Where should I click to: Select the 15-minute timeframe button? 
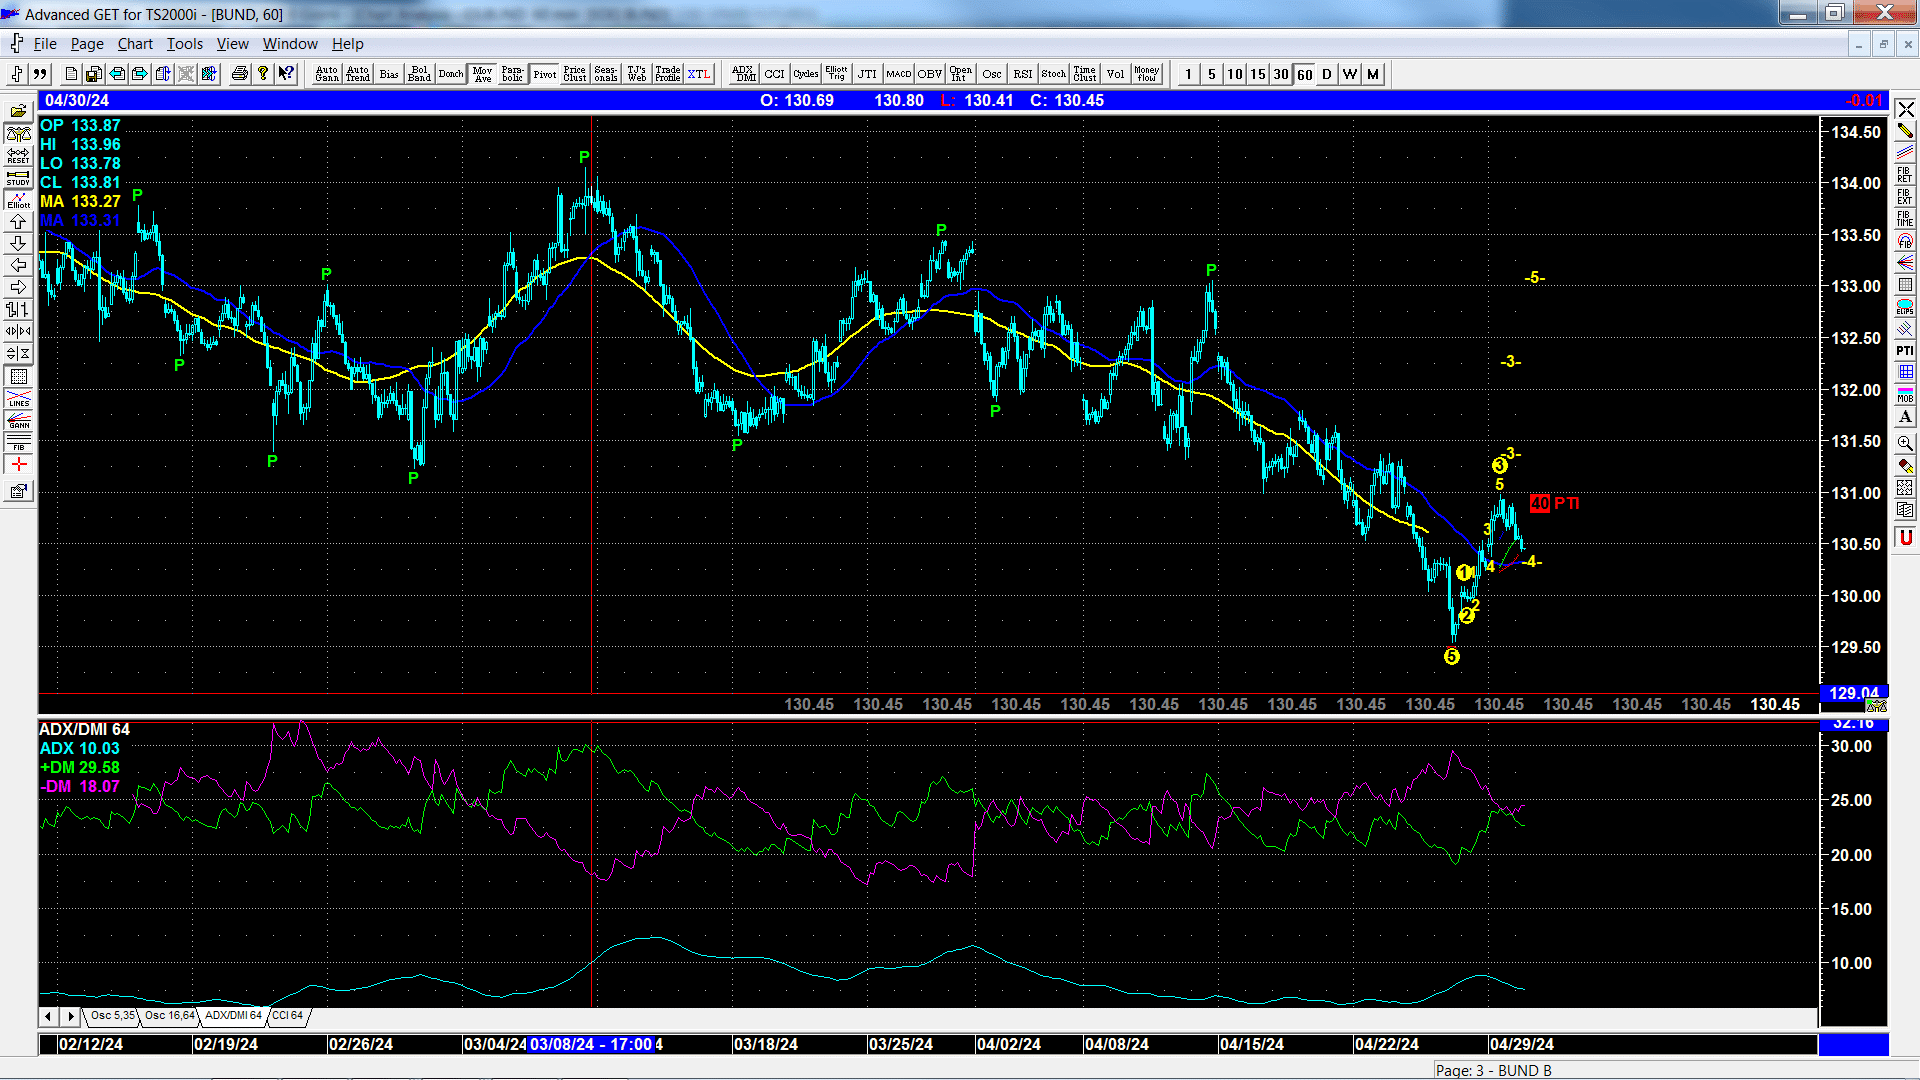click(1258, 74)
